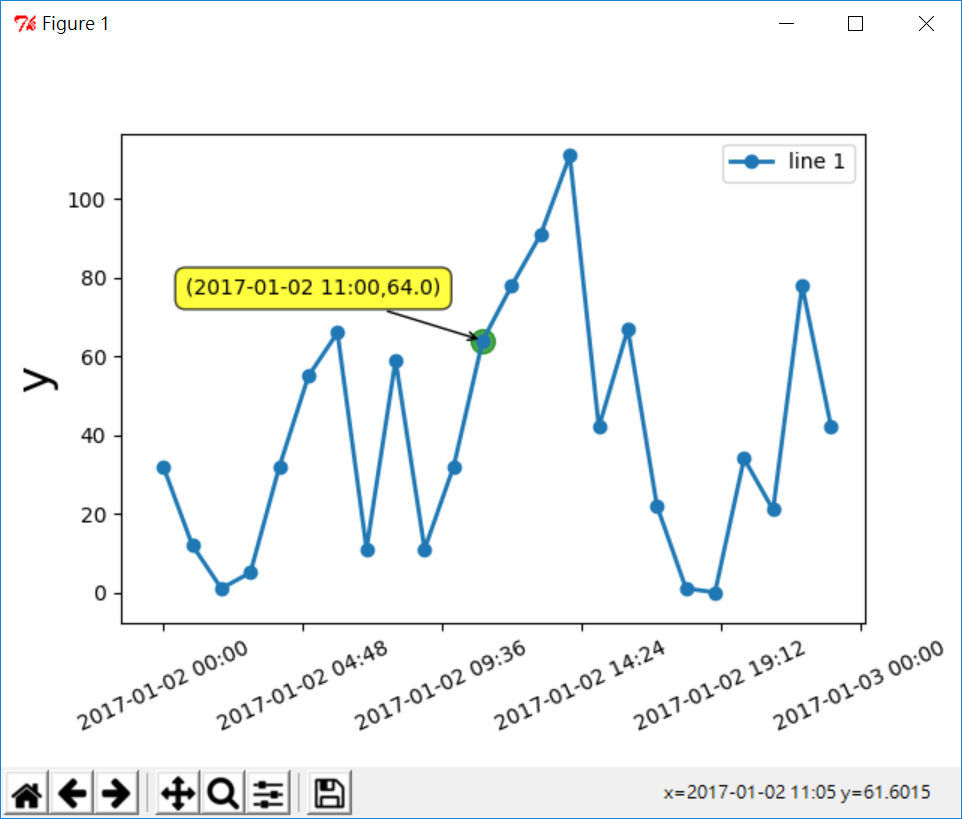The image size is (962, 819).
Task: Activate the Zoom to rectangle magnifier
Action: click(223, 794)
